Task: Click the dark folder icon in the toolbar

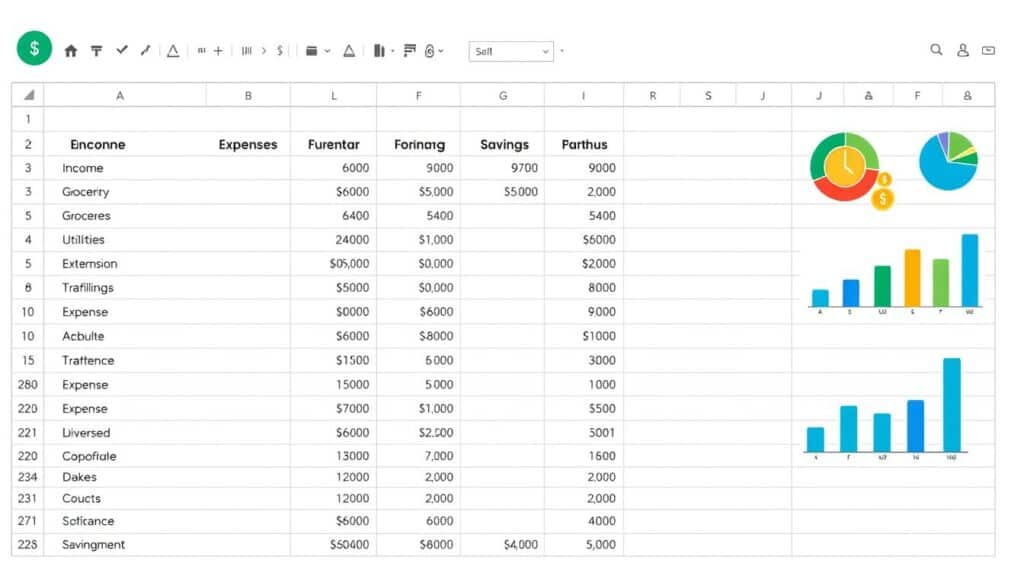Action: (312, 50)
